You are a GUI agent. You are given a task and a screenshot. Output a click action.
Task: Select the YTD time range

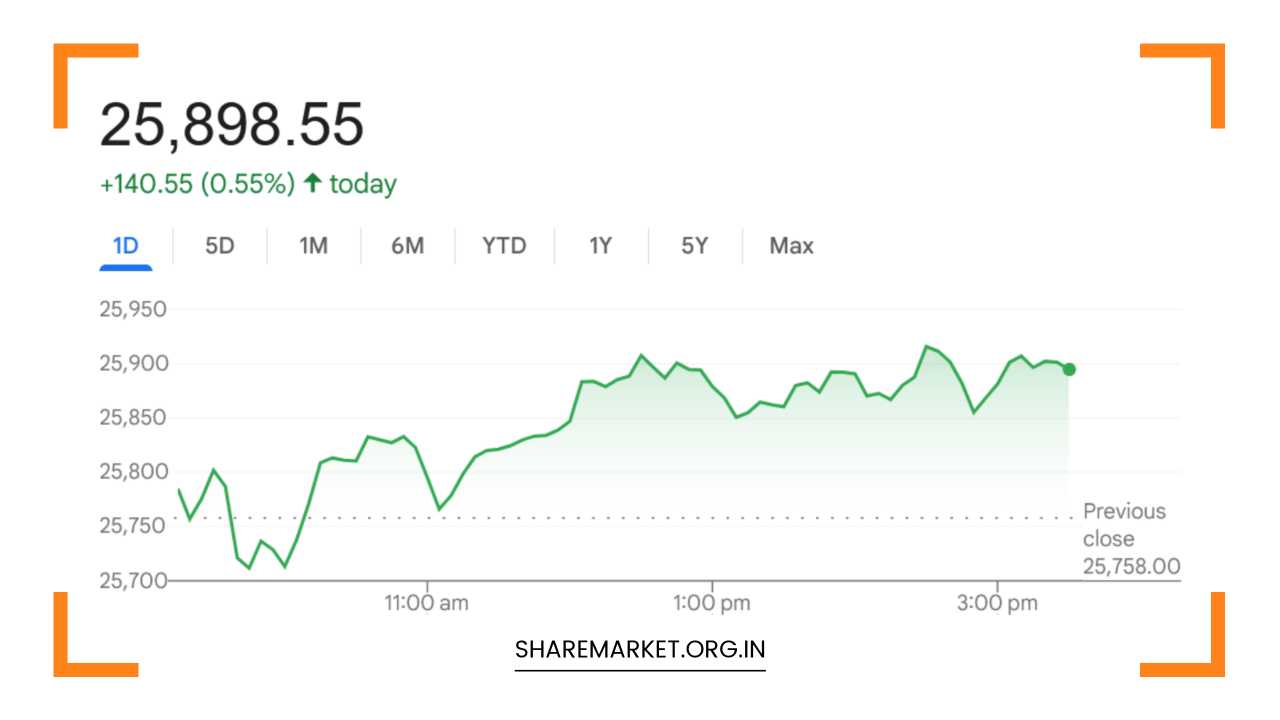pos(504,245)
